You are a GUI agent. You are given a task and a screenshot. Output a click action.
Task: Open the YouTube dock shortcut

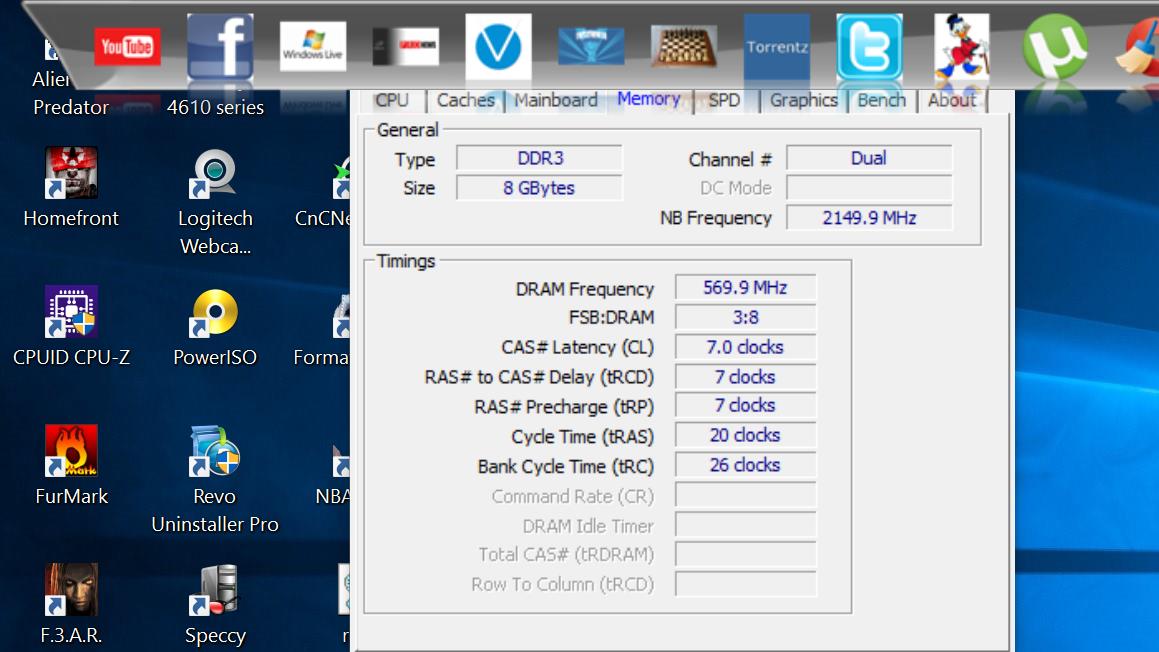coord(127,47)
